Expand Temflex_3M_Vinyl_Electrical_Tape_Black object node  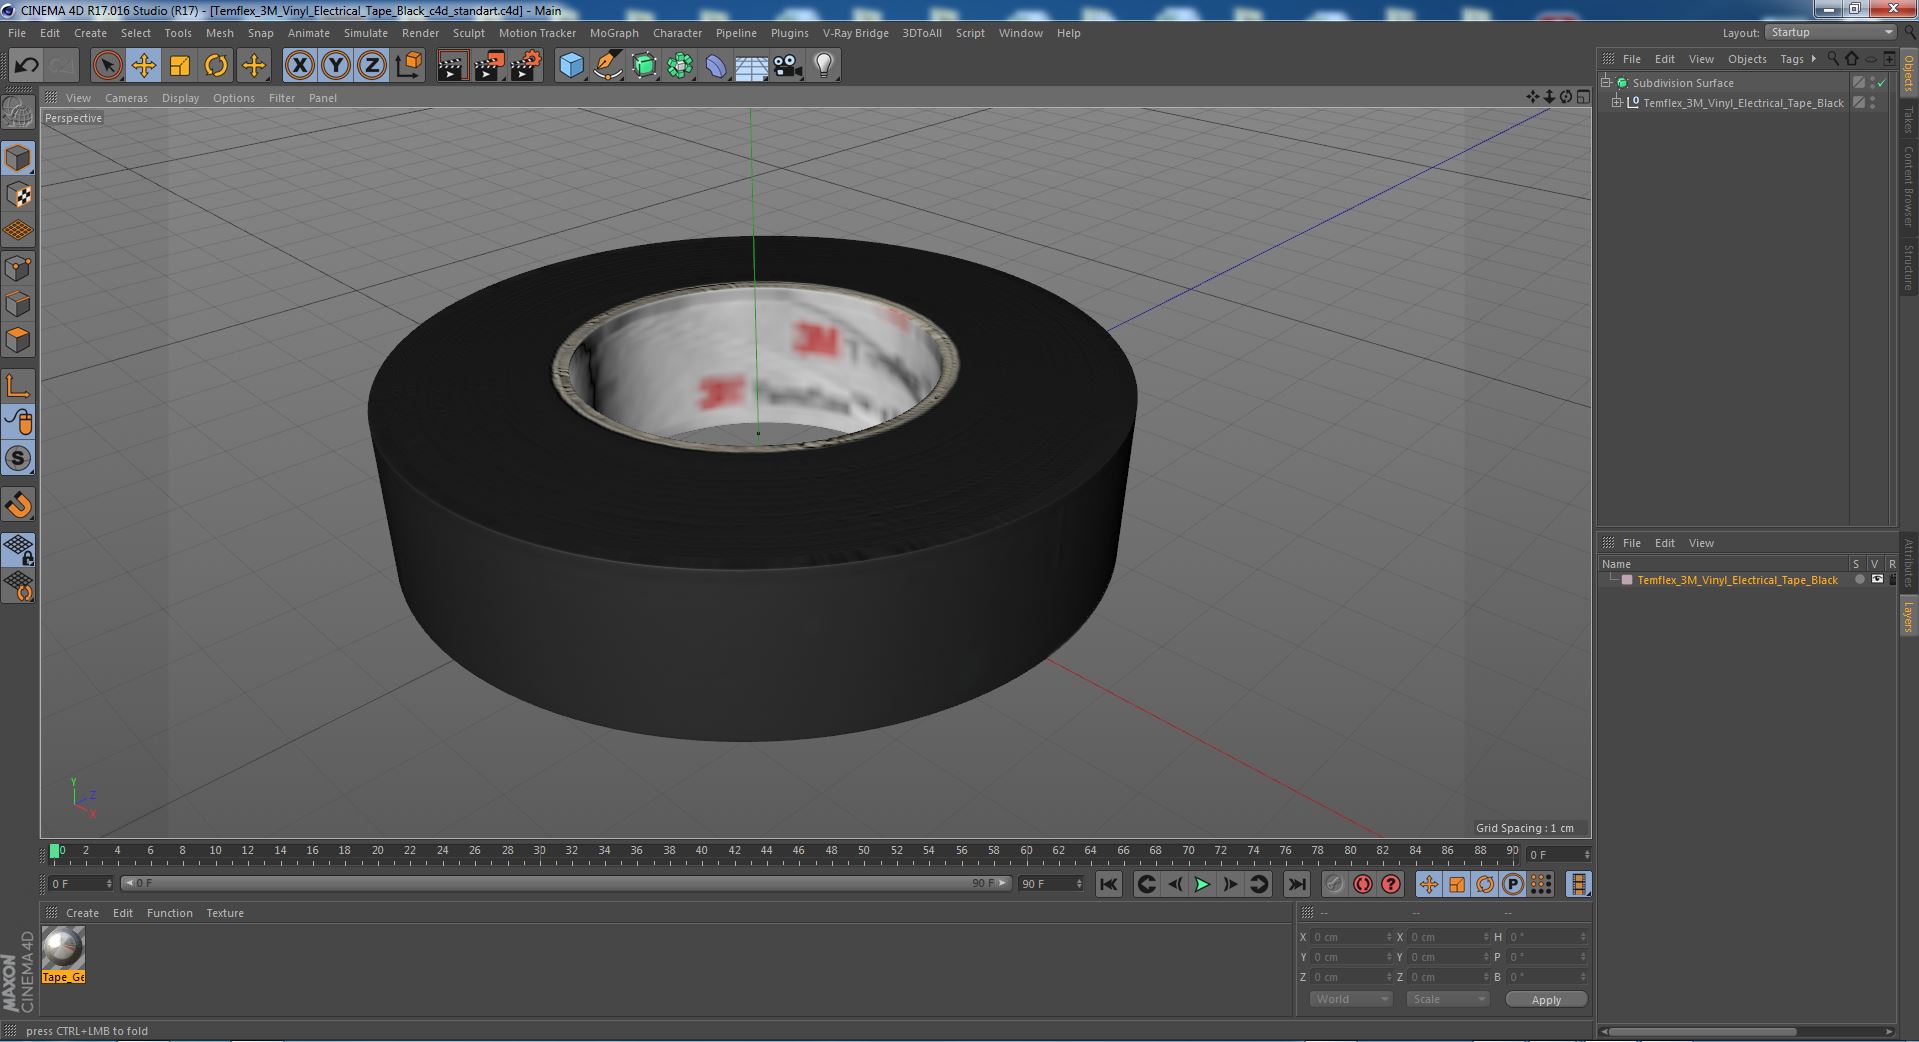pos(1616,103)
